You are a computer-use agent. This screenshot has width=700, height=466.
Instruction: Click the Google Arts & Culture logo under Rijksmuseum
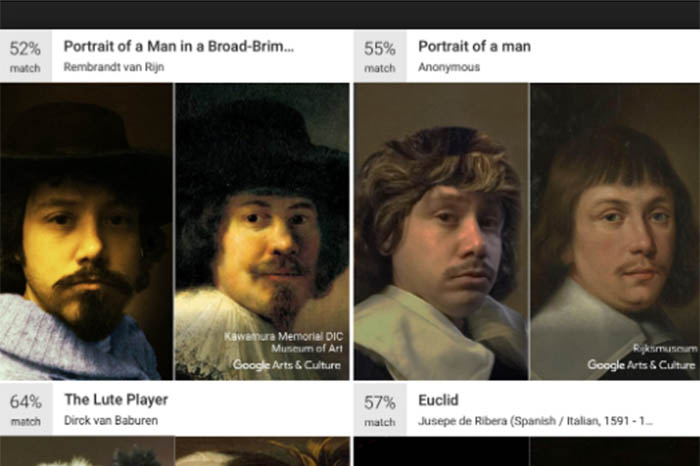(641, 365)
